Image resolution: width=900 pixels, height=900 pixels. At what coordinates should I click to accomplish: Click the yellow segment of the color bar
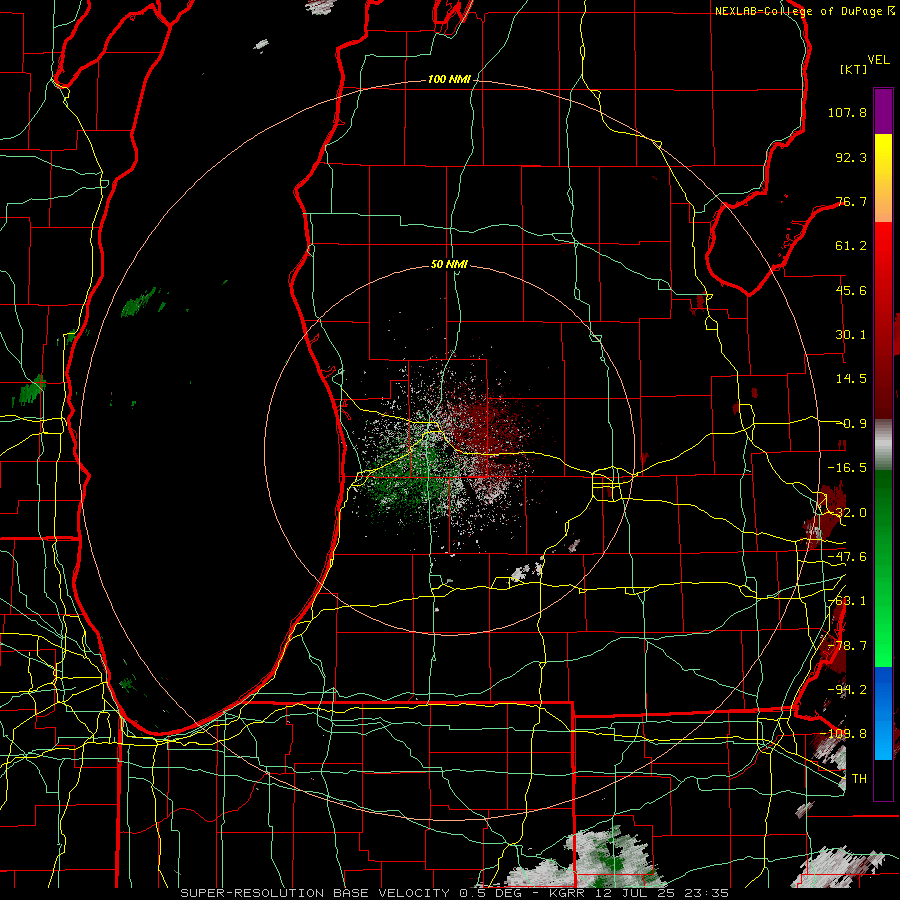(x=883, y=156)
